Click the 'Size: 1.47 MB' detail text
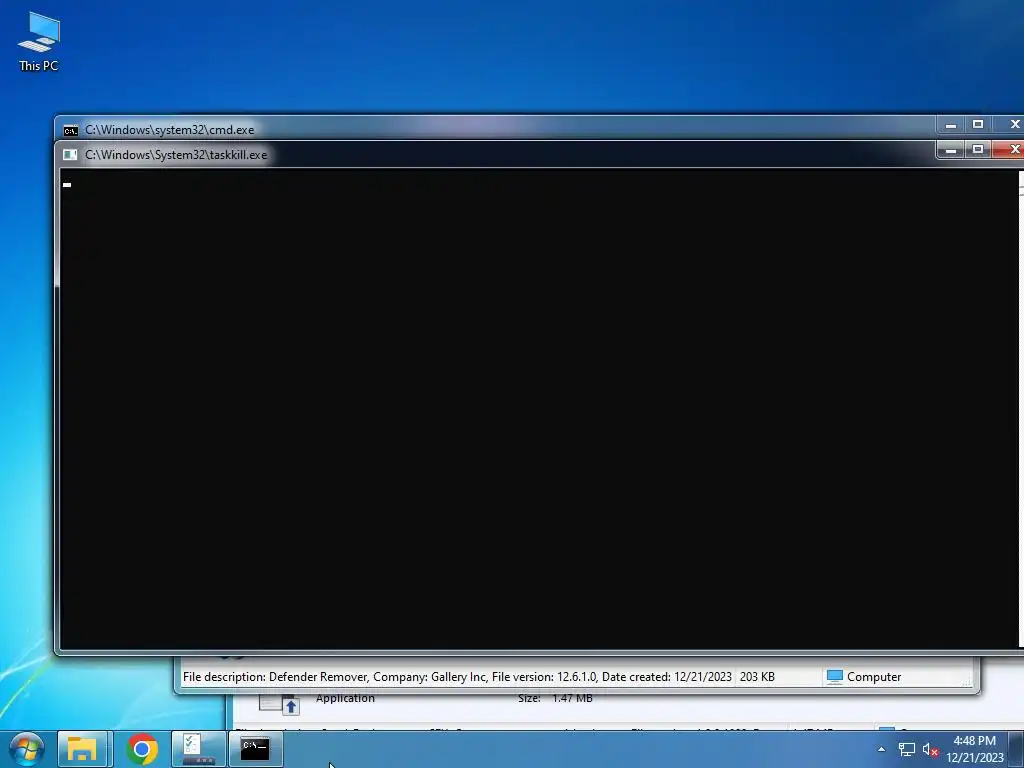1024x768 pixels. pyautogui.click(x=555, y=698)
